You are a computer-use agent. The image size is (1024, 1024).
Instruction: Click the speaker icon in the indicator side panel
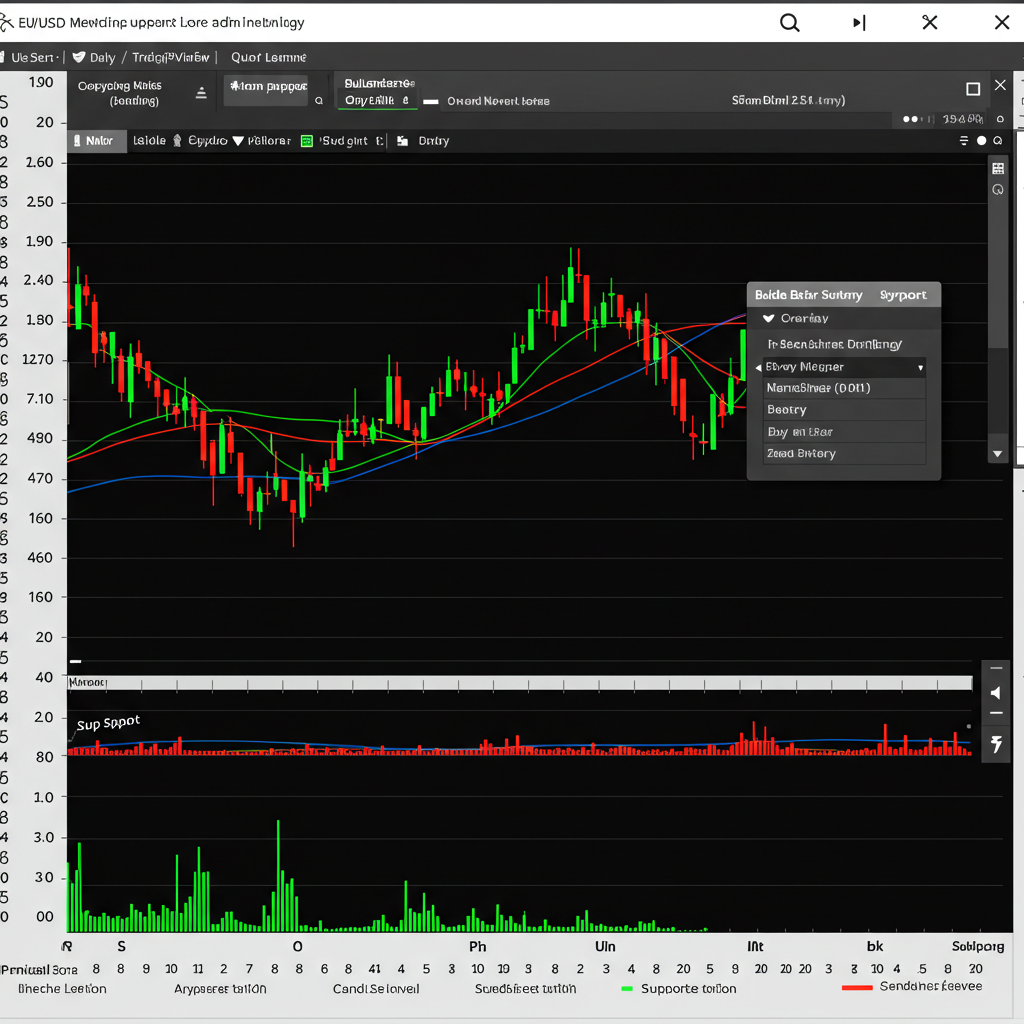pos(996,693)
